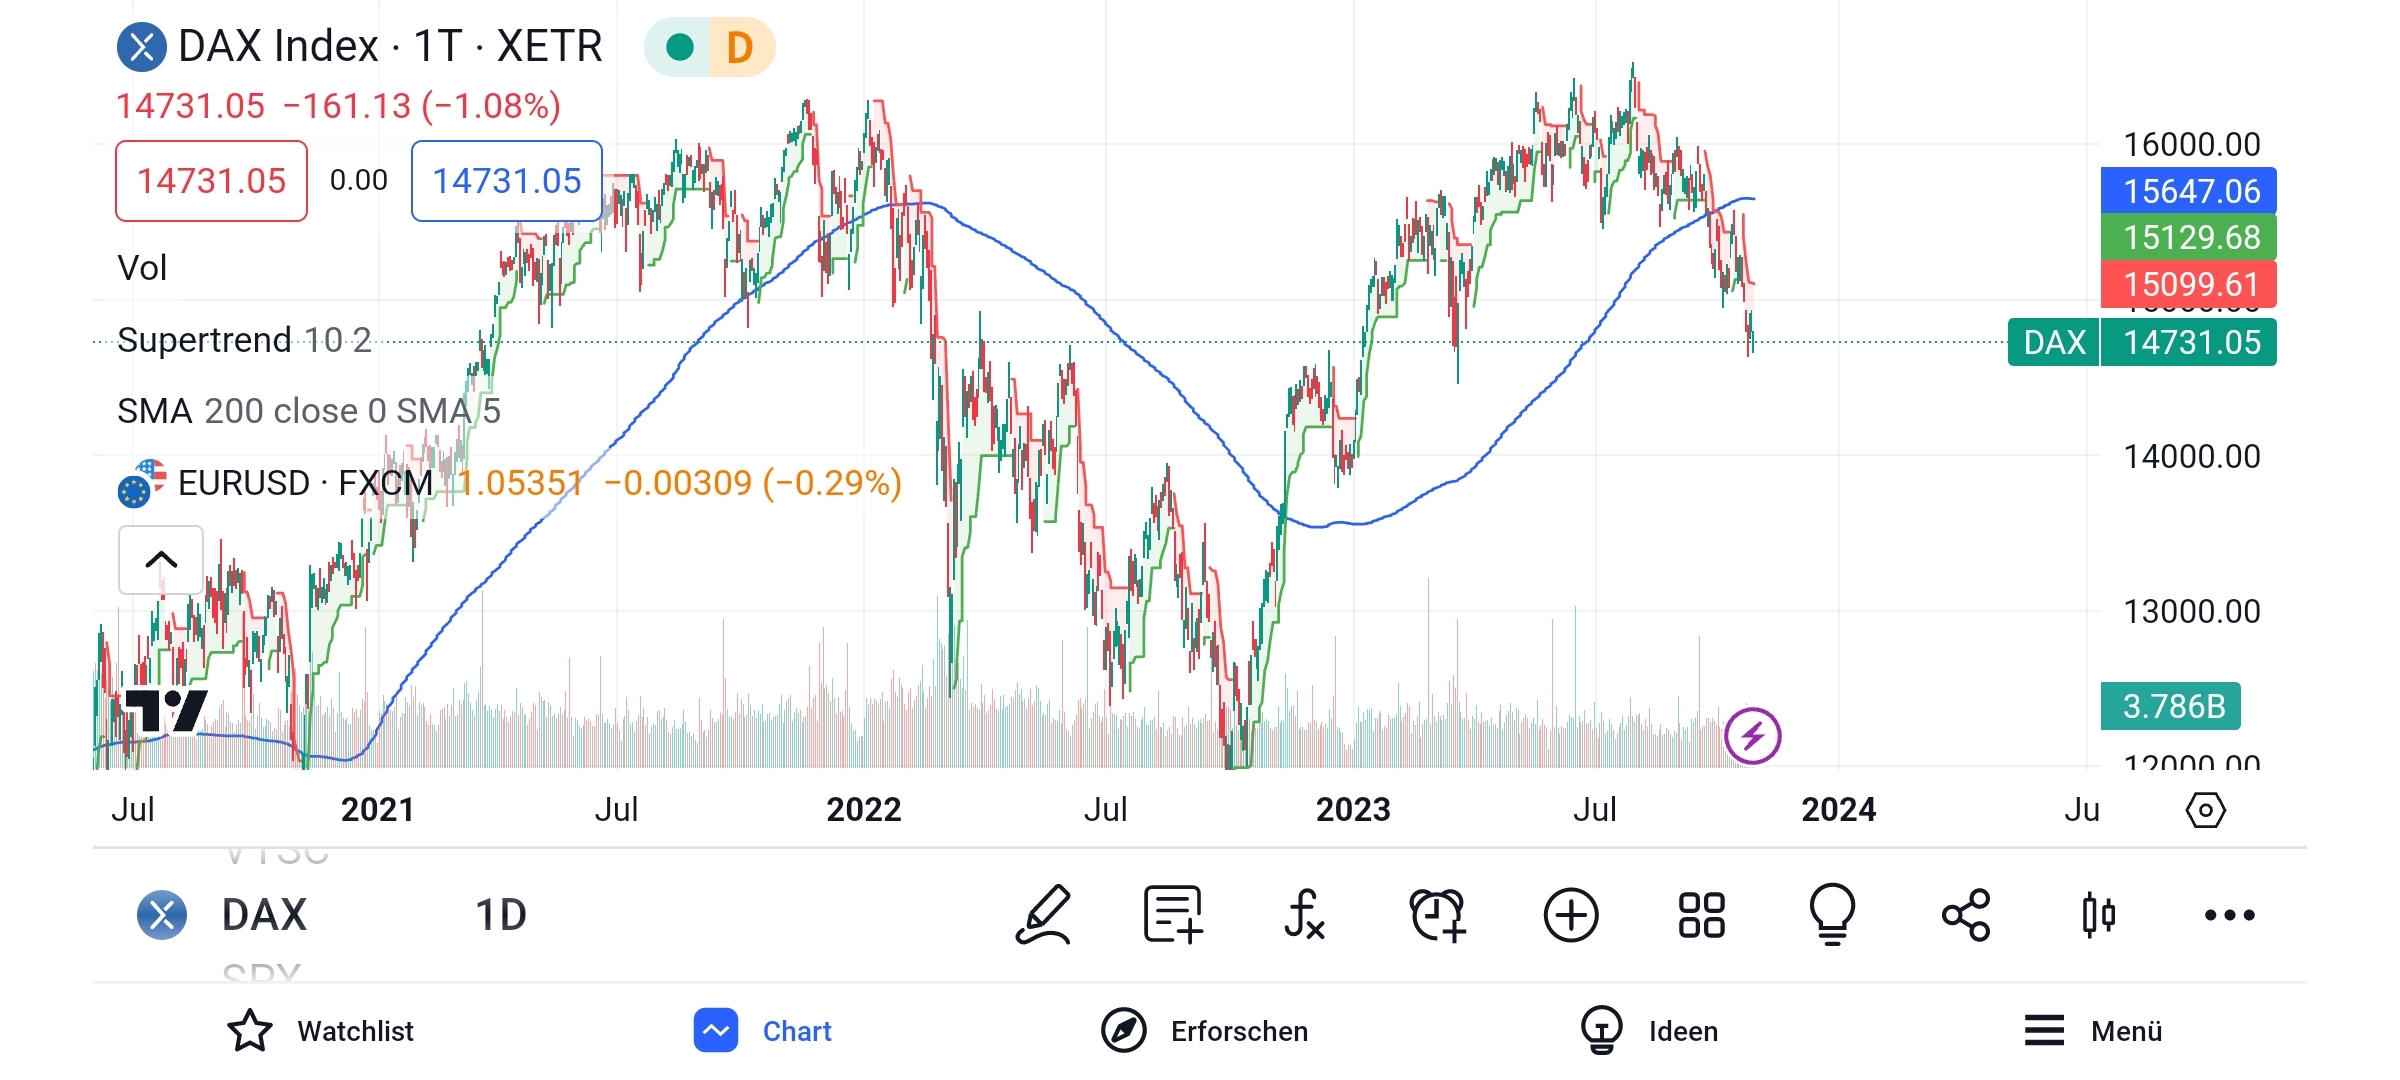
Task: Collapse the indicator legend chevron
Action: [x=161, y=560]
